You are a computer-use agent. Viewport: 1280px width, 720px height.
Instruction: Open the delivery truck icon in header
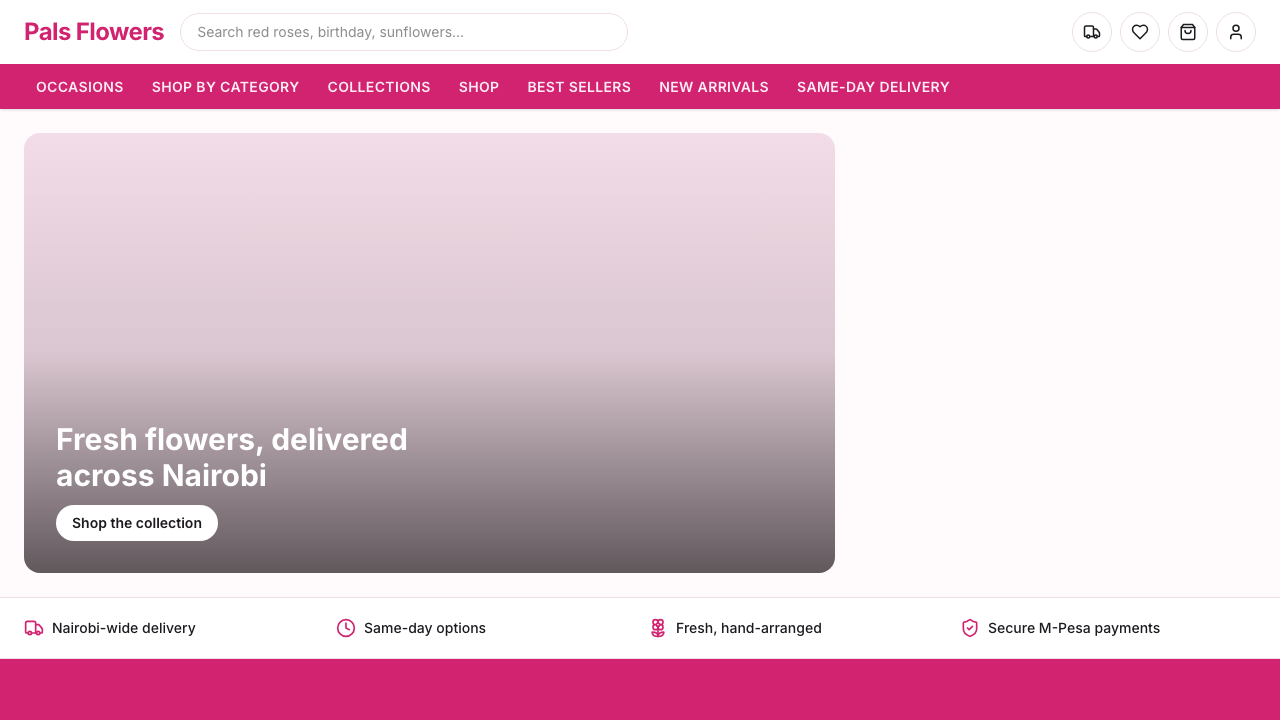pyautogui.click(x=1092, y=32)
